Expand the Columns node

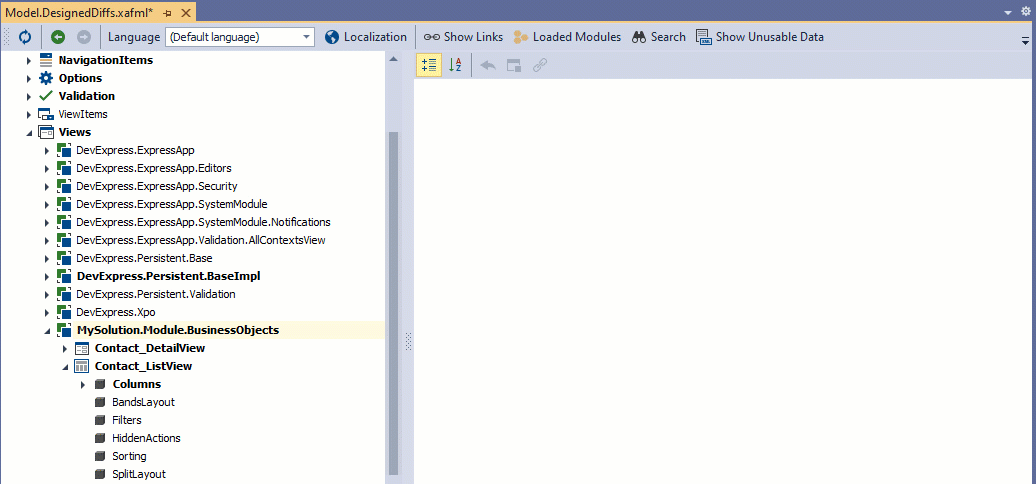pyautogui.click(x=83, y=384)
